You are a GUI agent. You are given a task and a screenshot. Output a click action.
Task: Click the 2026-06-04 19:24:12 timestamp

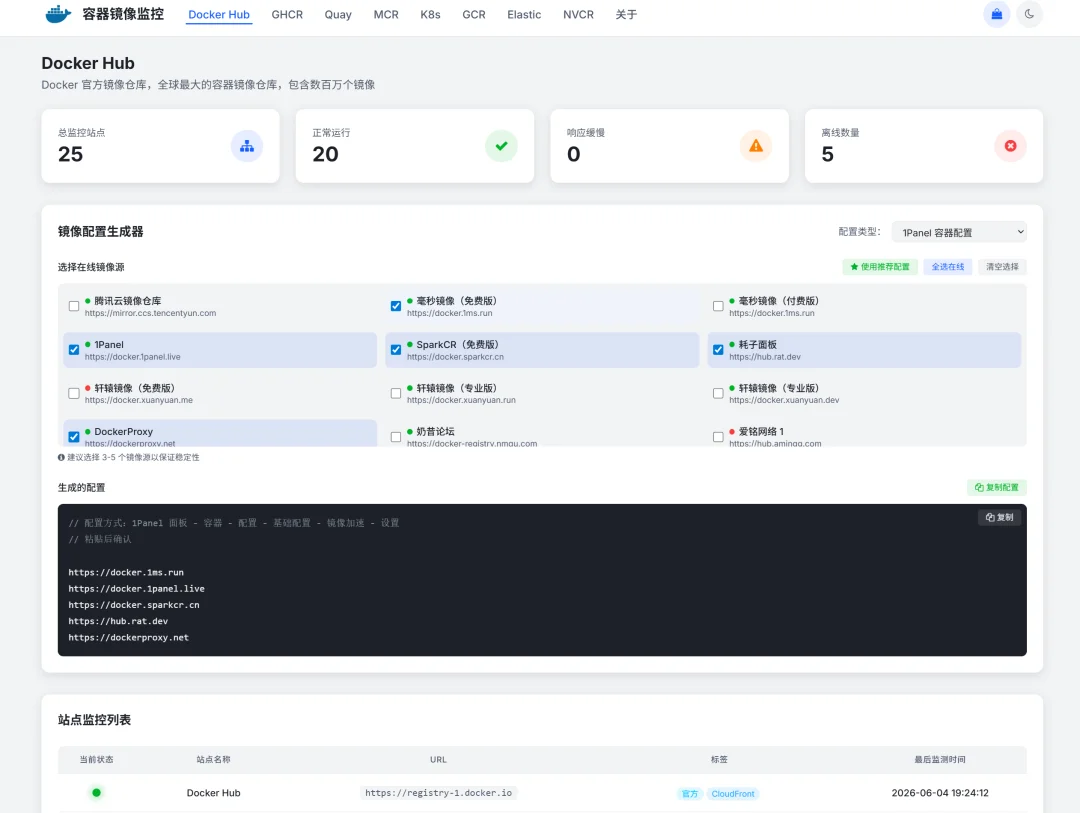point(939,793)
